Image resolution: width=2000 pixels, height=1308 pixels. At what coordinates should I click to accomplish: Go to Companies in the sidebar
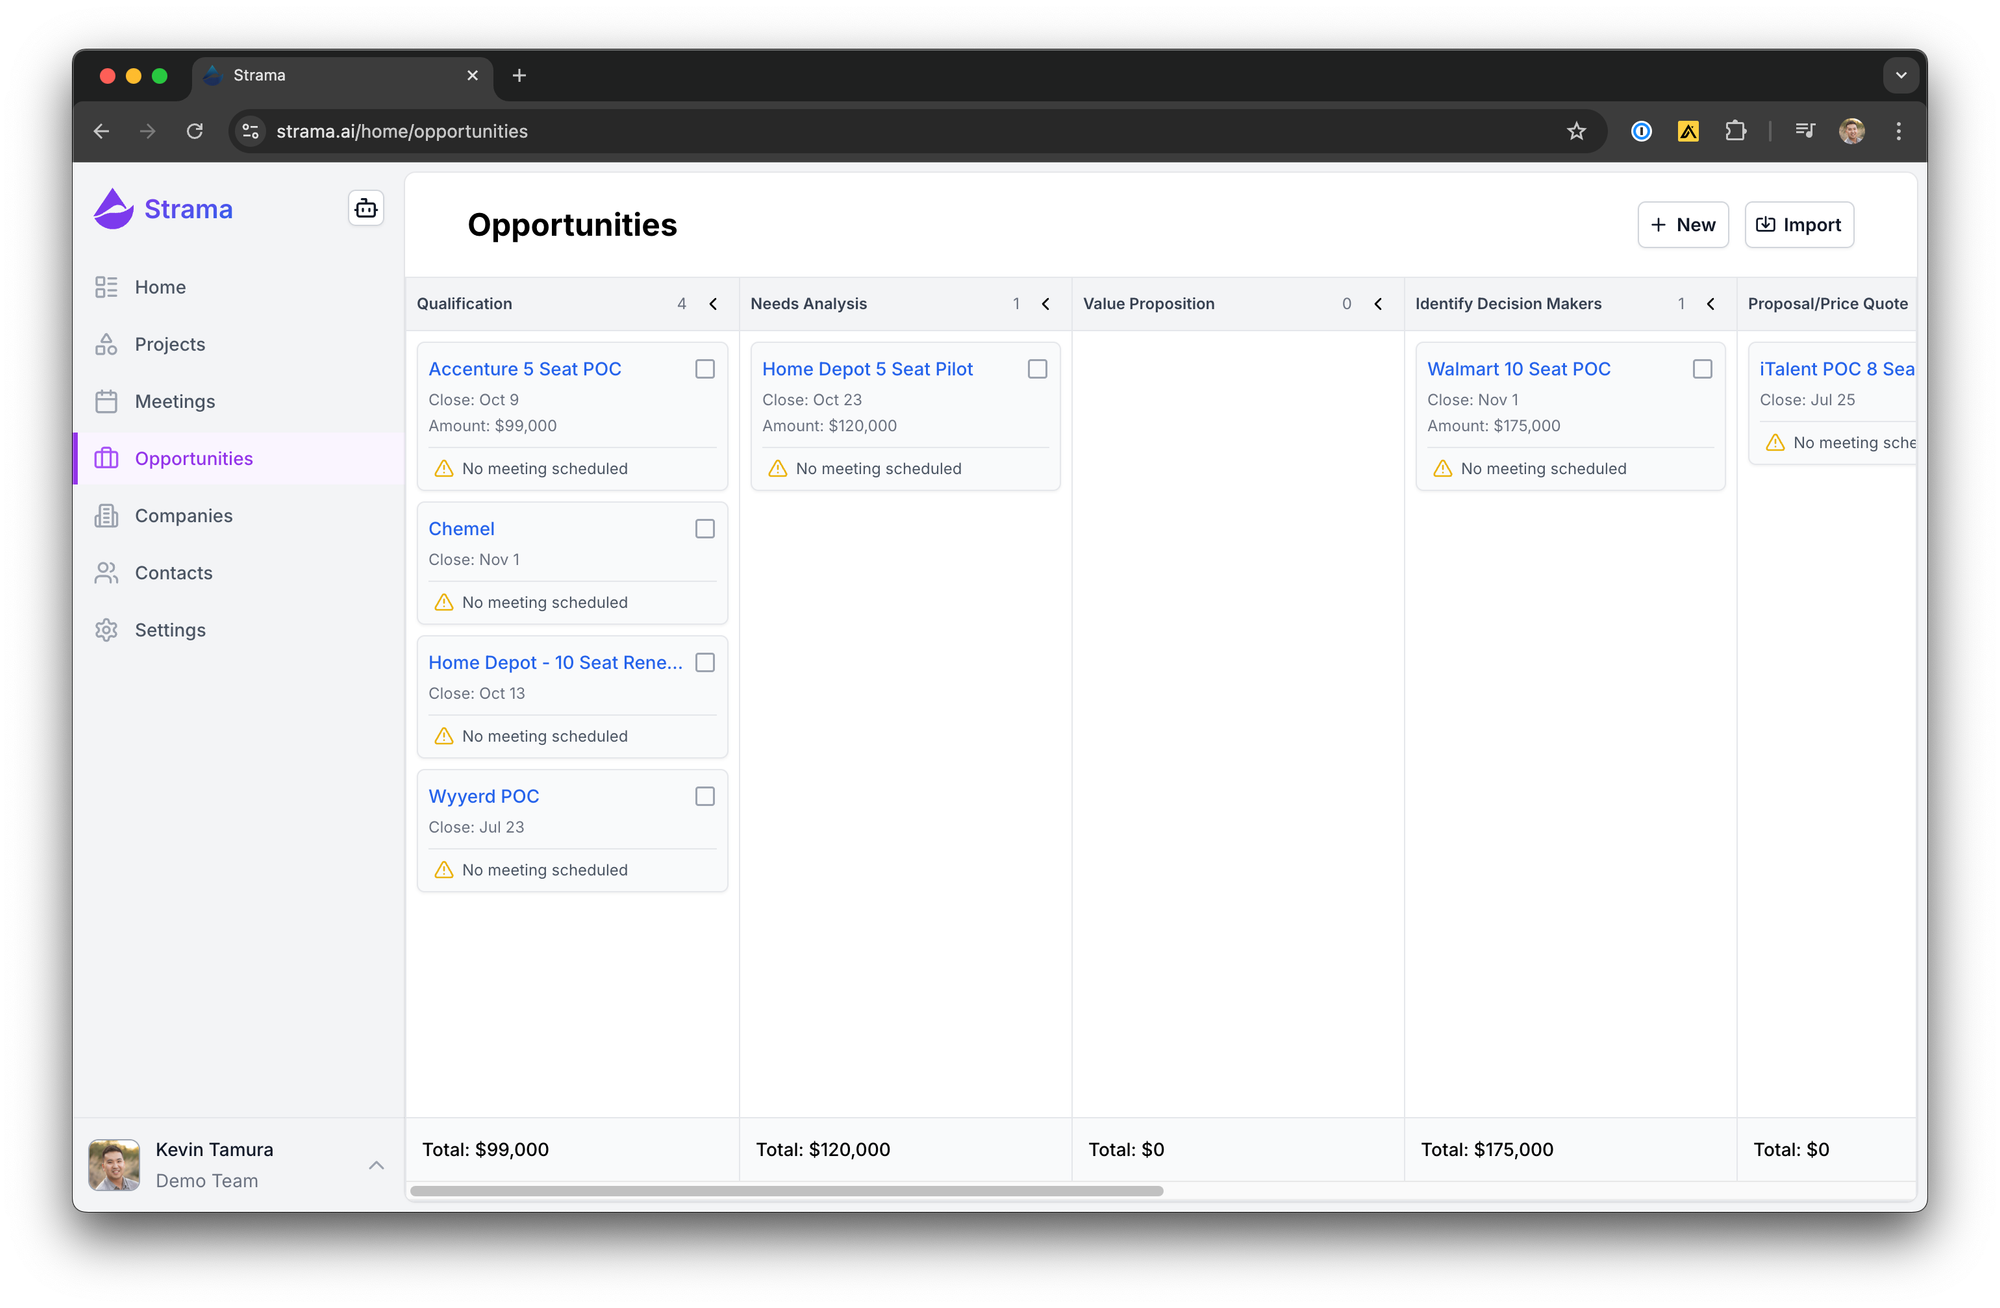coord(183,516)
